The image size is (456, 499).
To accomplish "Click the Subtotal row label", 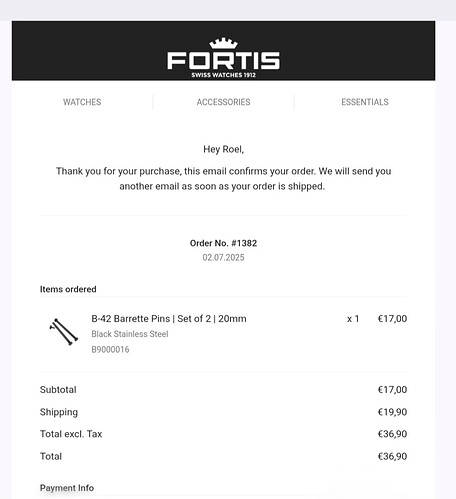I will tap(58, 390).
